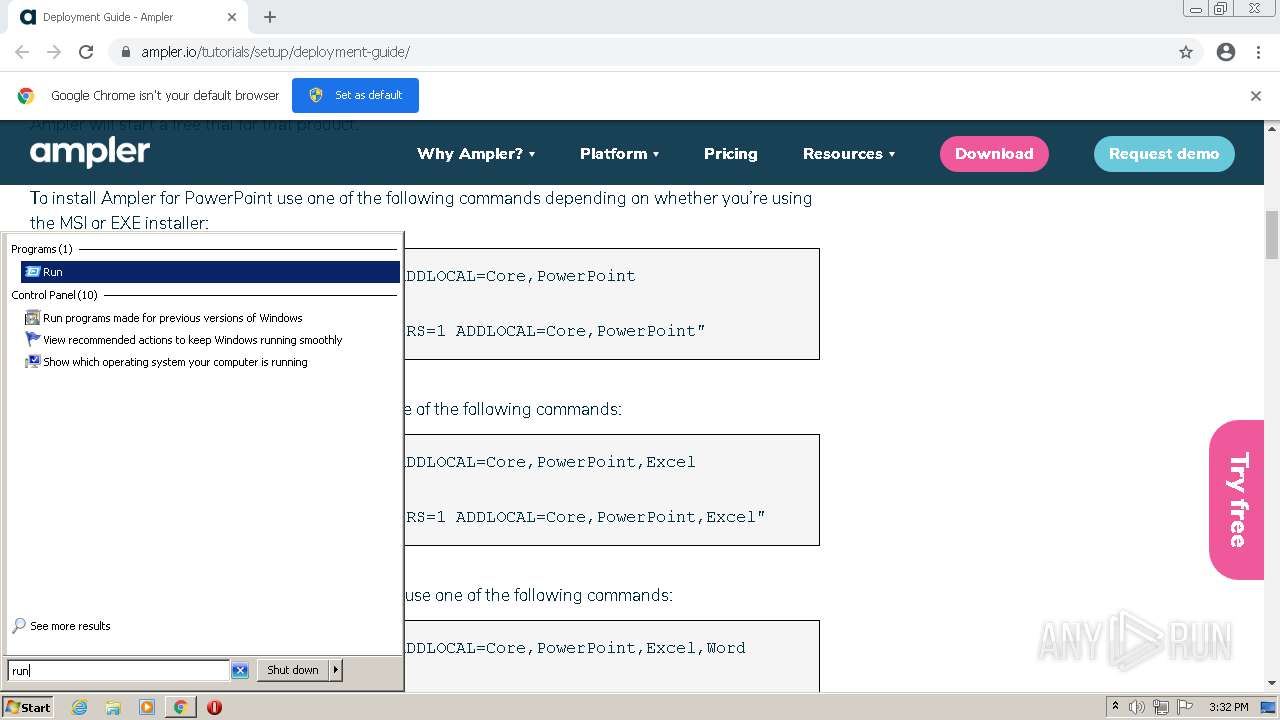Switch to Chrome in the taskbar
The image size is (1280, 720).
click(180, 707)
